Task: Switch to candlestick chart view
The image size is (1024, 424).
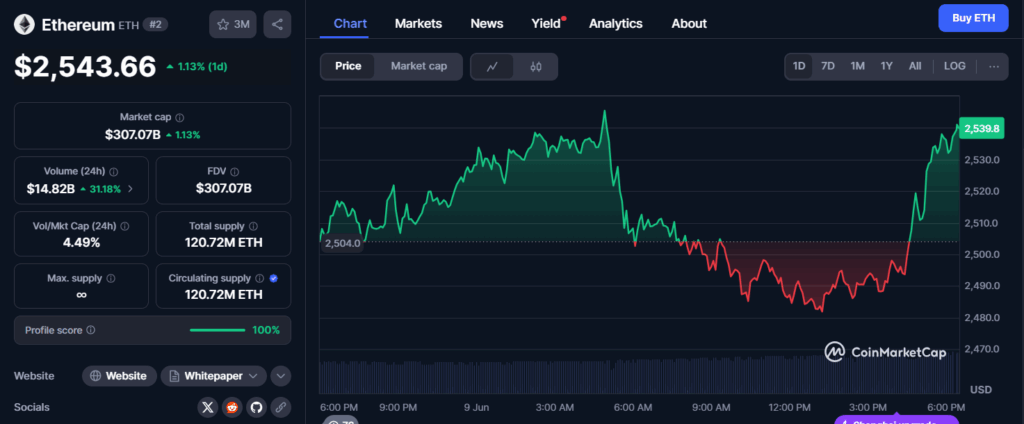Action: point(535,67)
